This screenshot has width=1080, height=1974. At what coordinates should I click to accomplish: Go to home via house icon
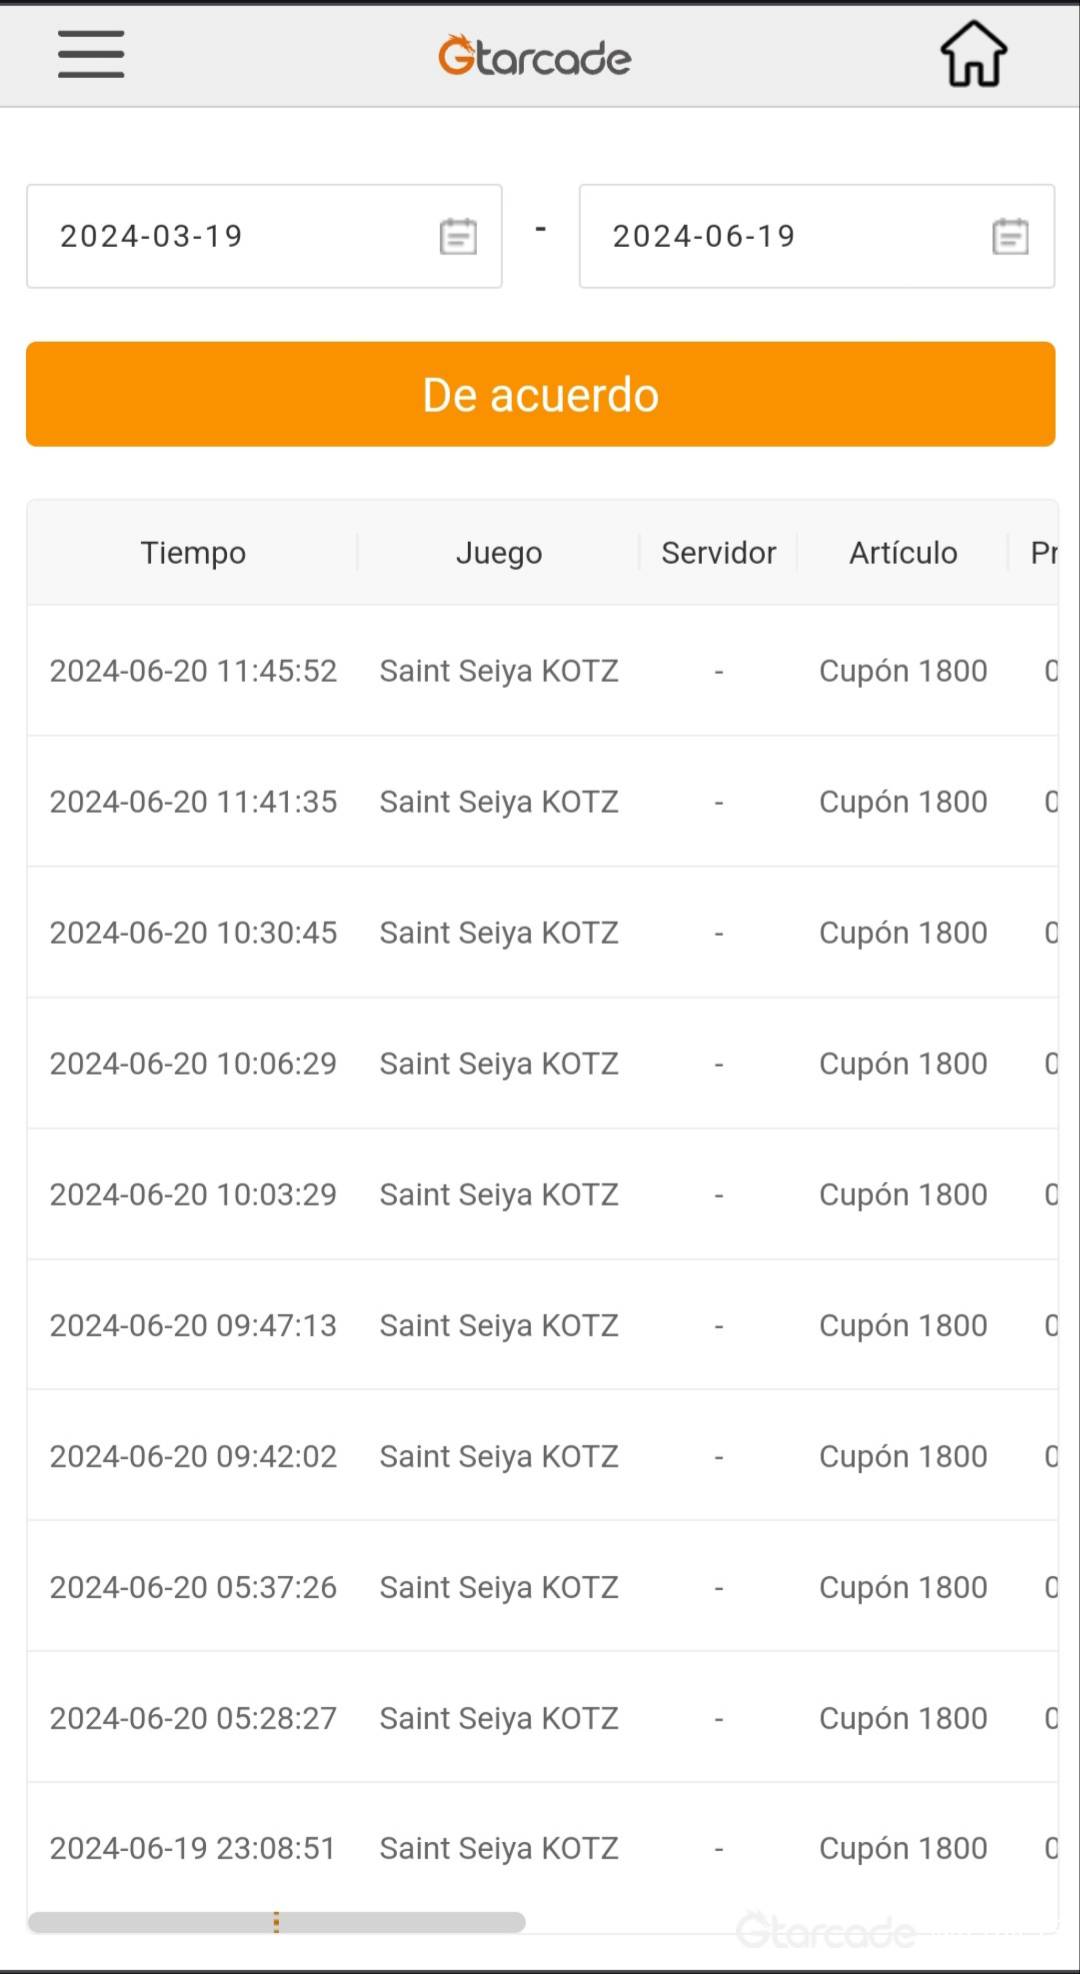[973, 54]
